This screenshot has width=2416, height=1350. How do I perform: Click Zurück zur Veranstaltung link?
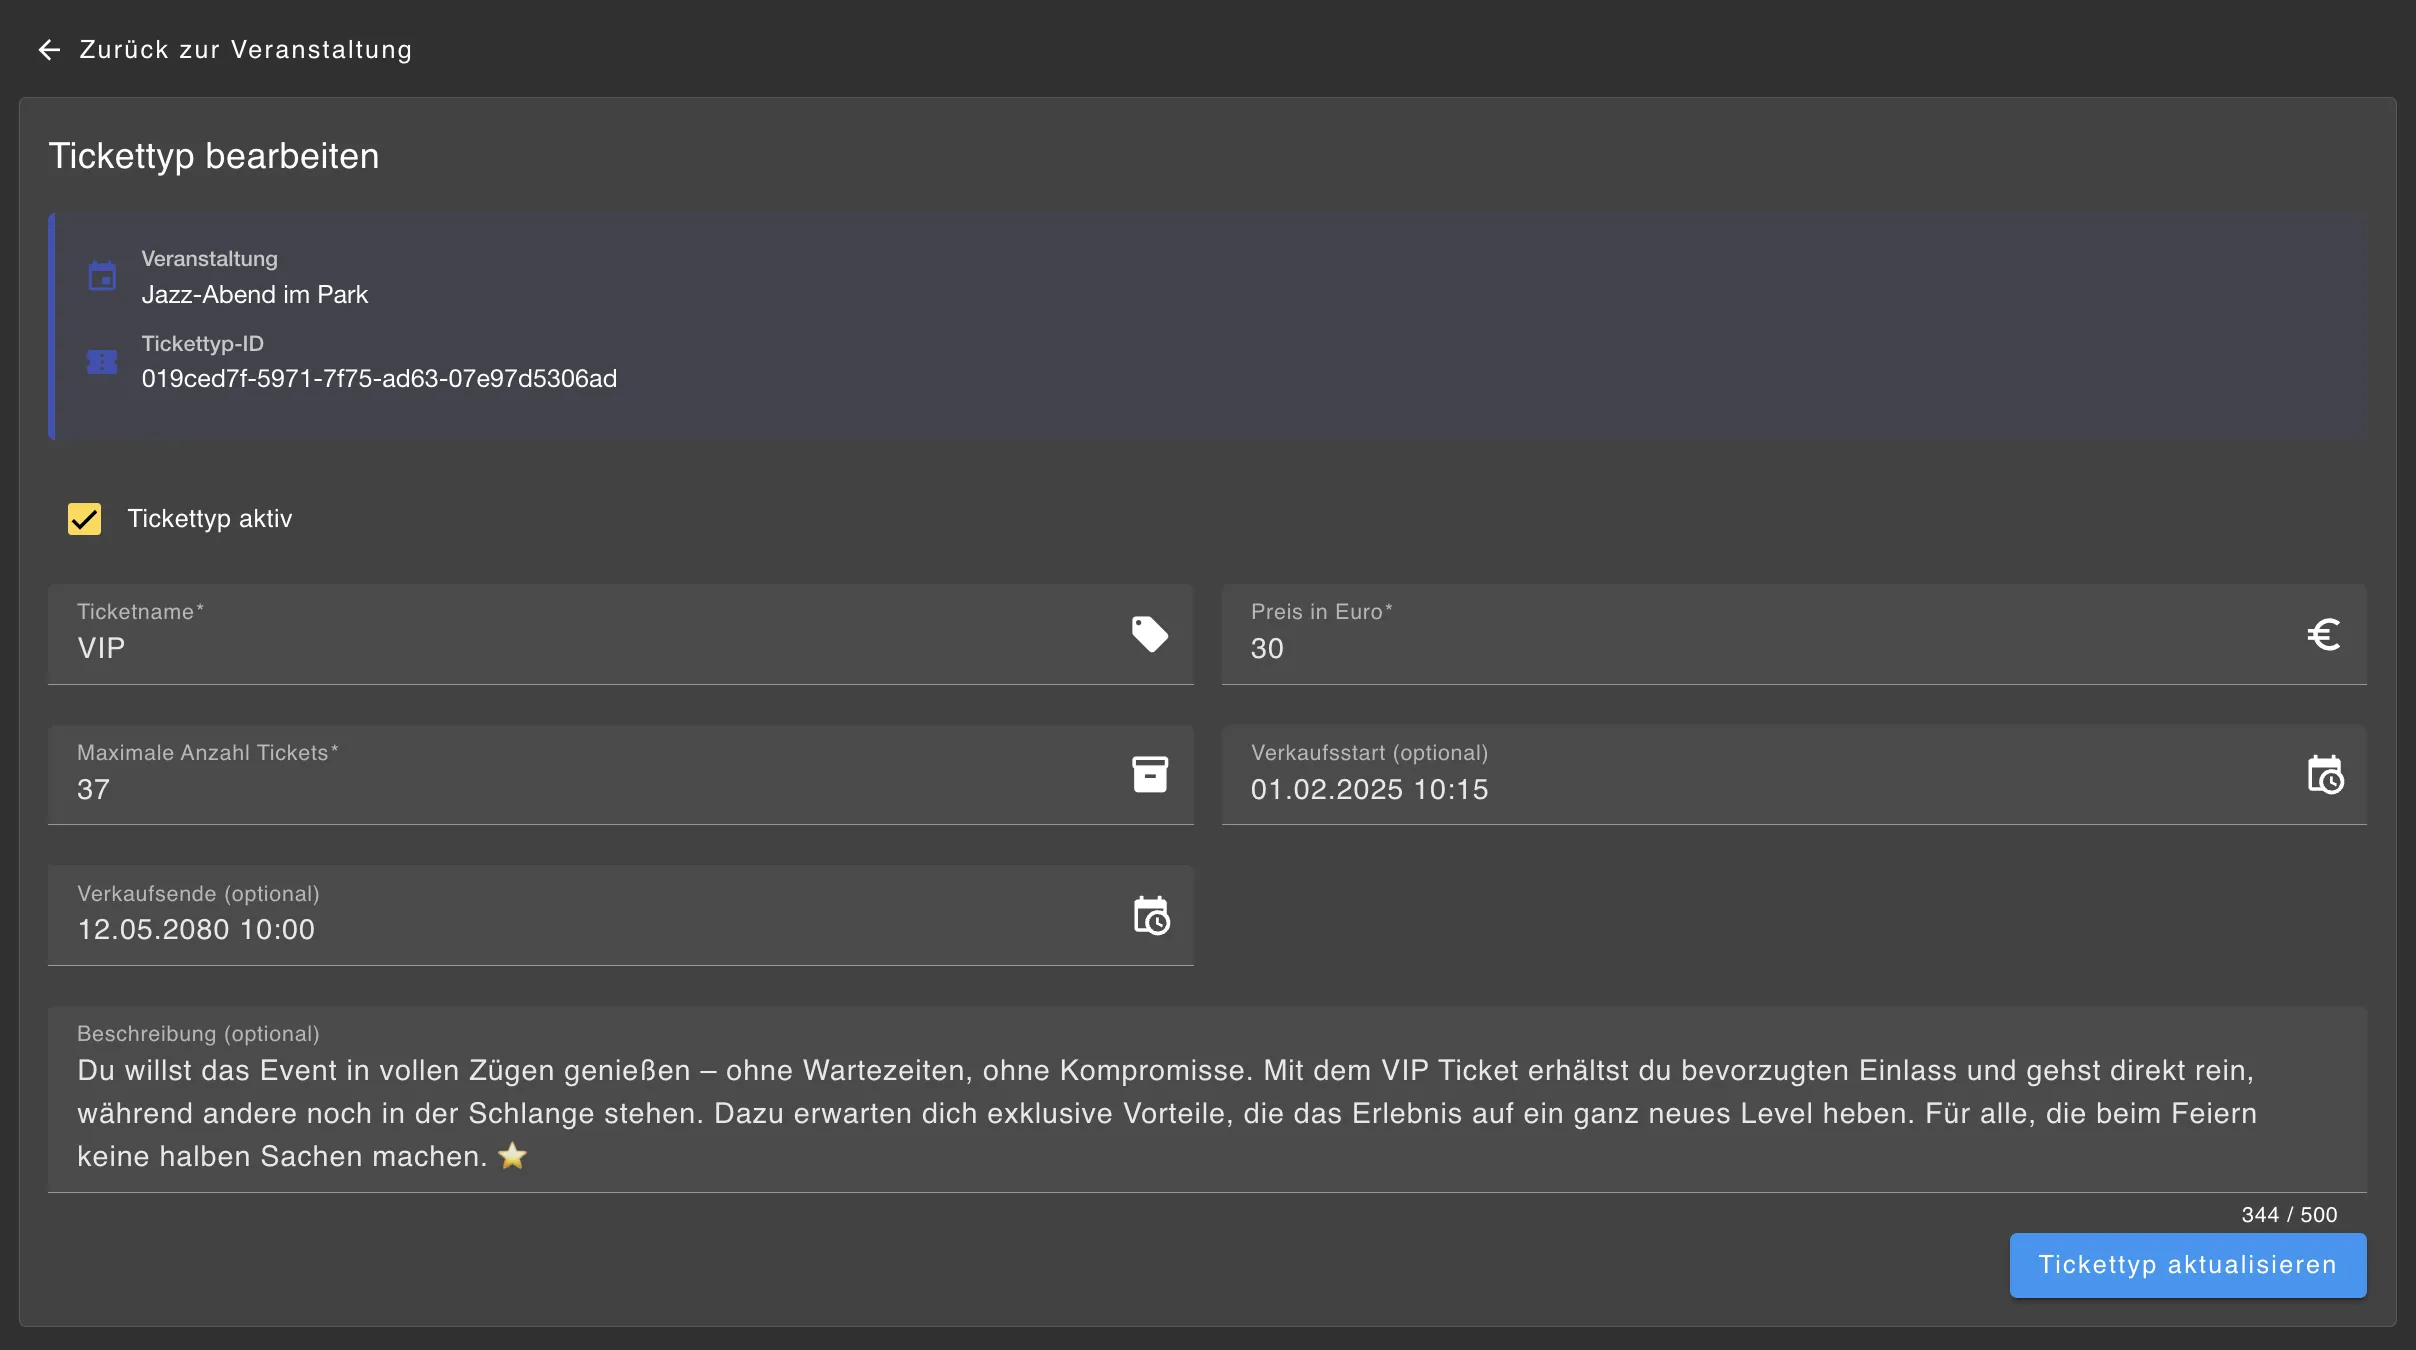[x=245, y=50]
